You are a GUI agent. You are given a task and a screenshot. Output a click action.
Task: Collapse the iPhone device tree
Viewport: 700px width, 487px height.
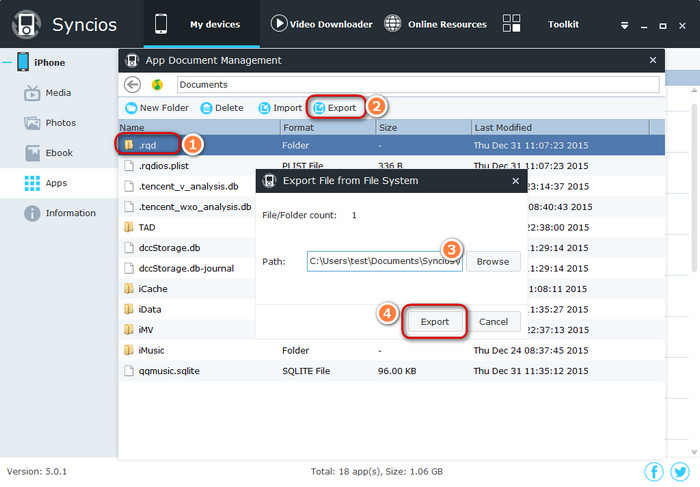pyautogui.click(x=7, y=62)
